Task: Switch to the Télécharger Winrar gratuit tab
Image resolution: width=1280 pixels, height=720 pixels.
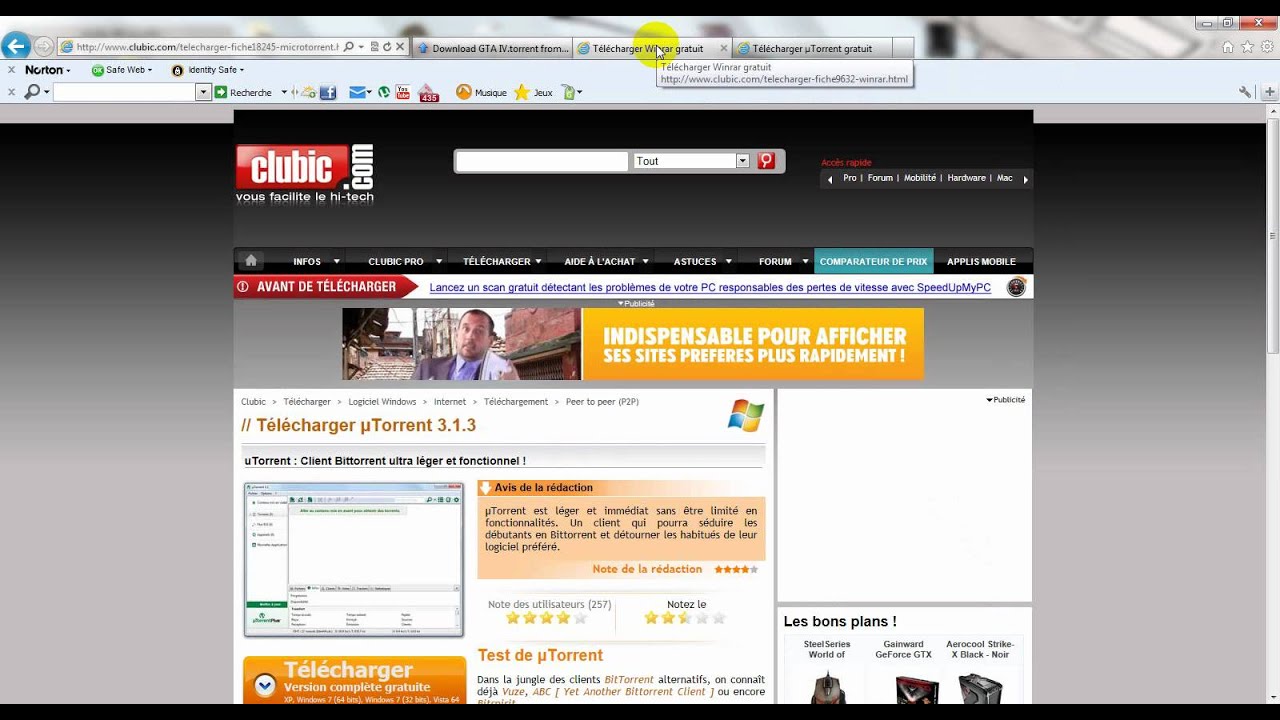Action: click(x=647, y=48)
